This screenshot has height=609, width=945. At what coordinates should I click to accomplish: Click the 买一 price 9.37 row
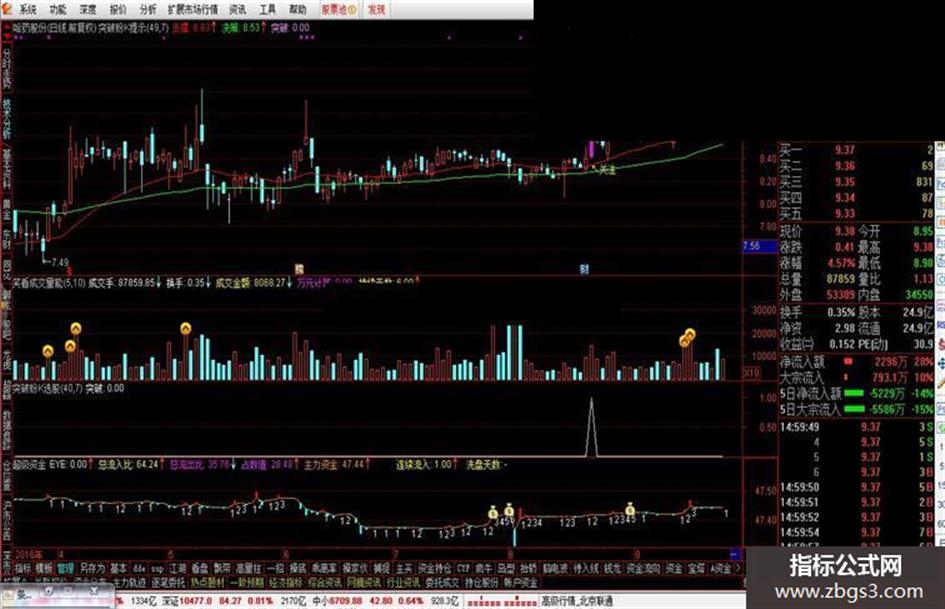pyautogui.click(x=856, y=150)
